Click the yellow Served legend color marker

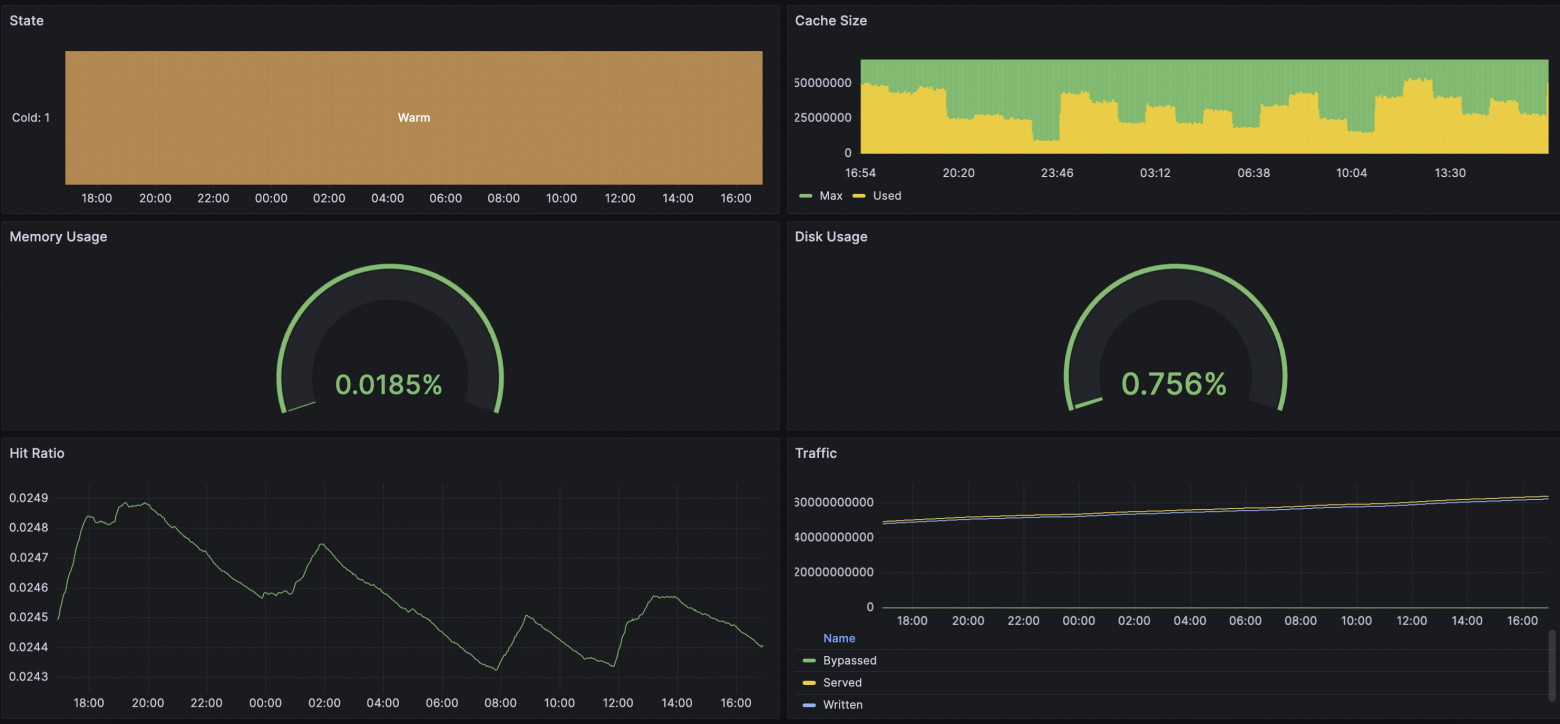(809, 683)
